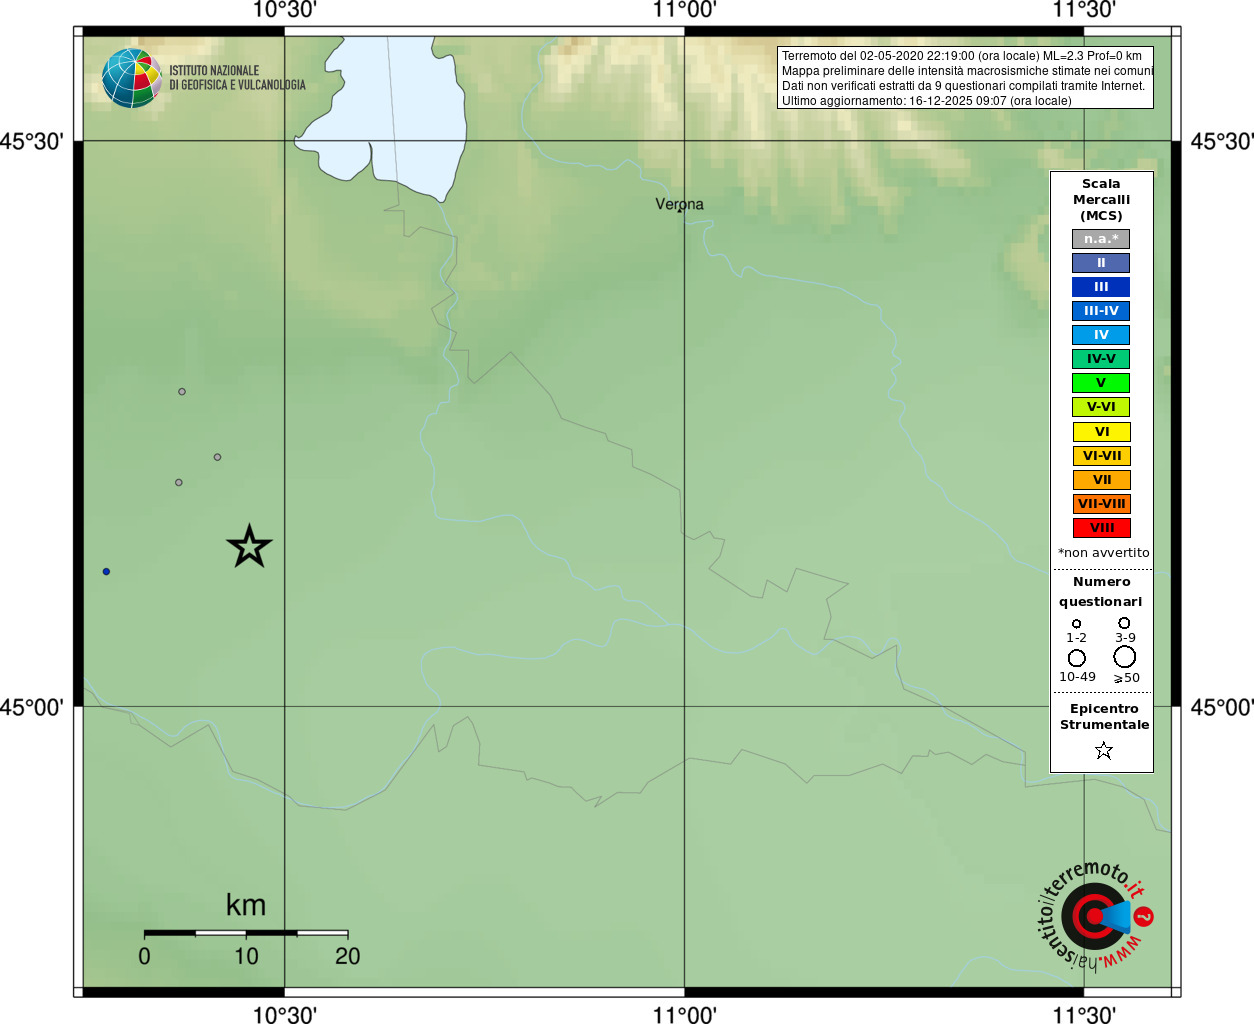Viewport: 1254px width, 1024px height.
Task: Select the yellow VI intensity swatch
Action: tap(1101, 432)
